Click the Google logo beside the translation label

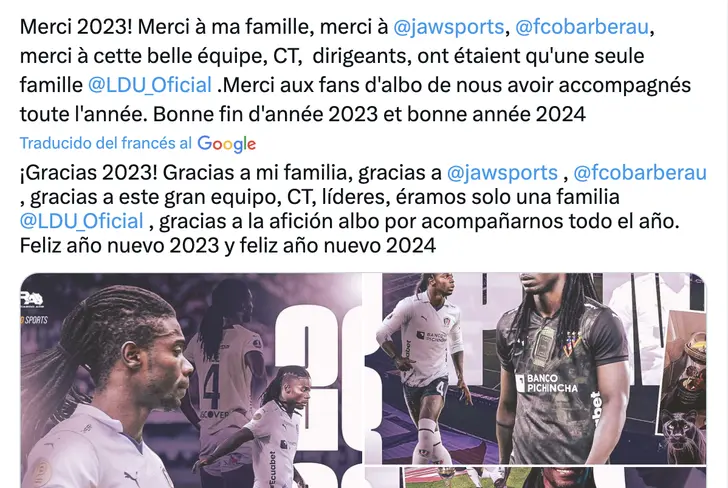[x=227, y=144]
